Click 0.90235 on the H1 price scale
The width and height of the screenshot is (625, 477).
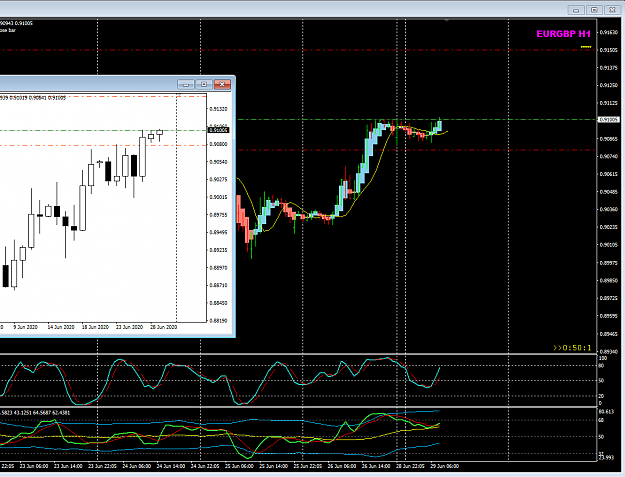coord(609,227)
